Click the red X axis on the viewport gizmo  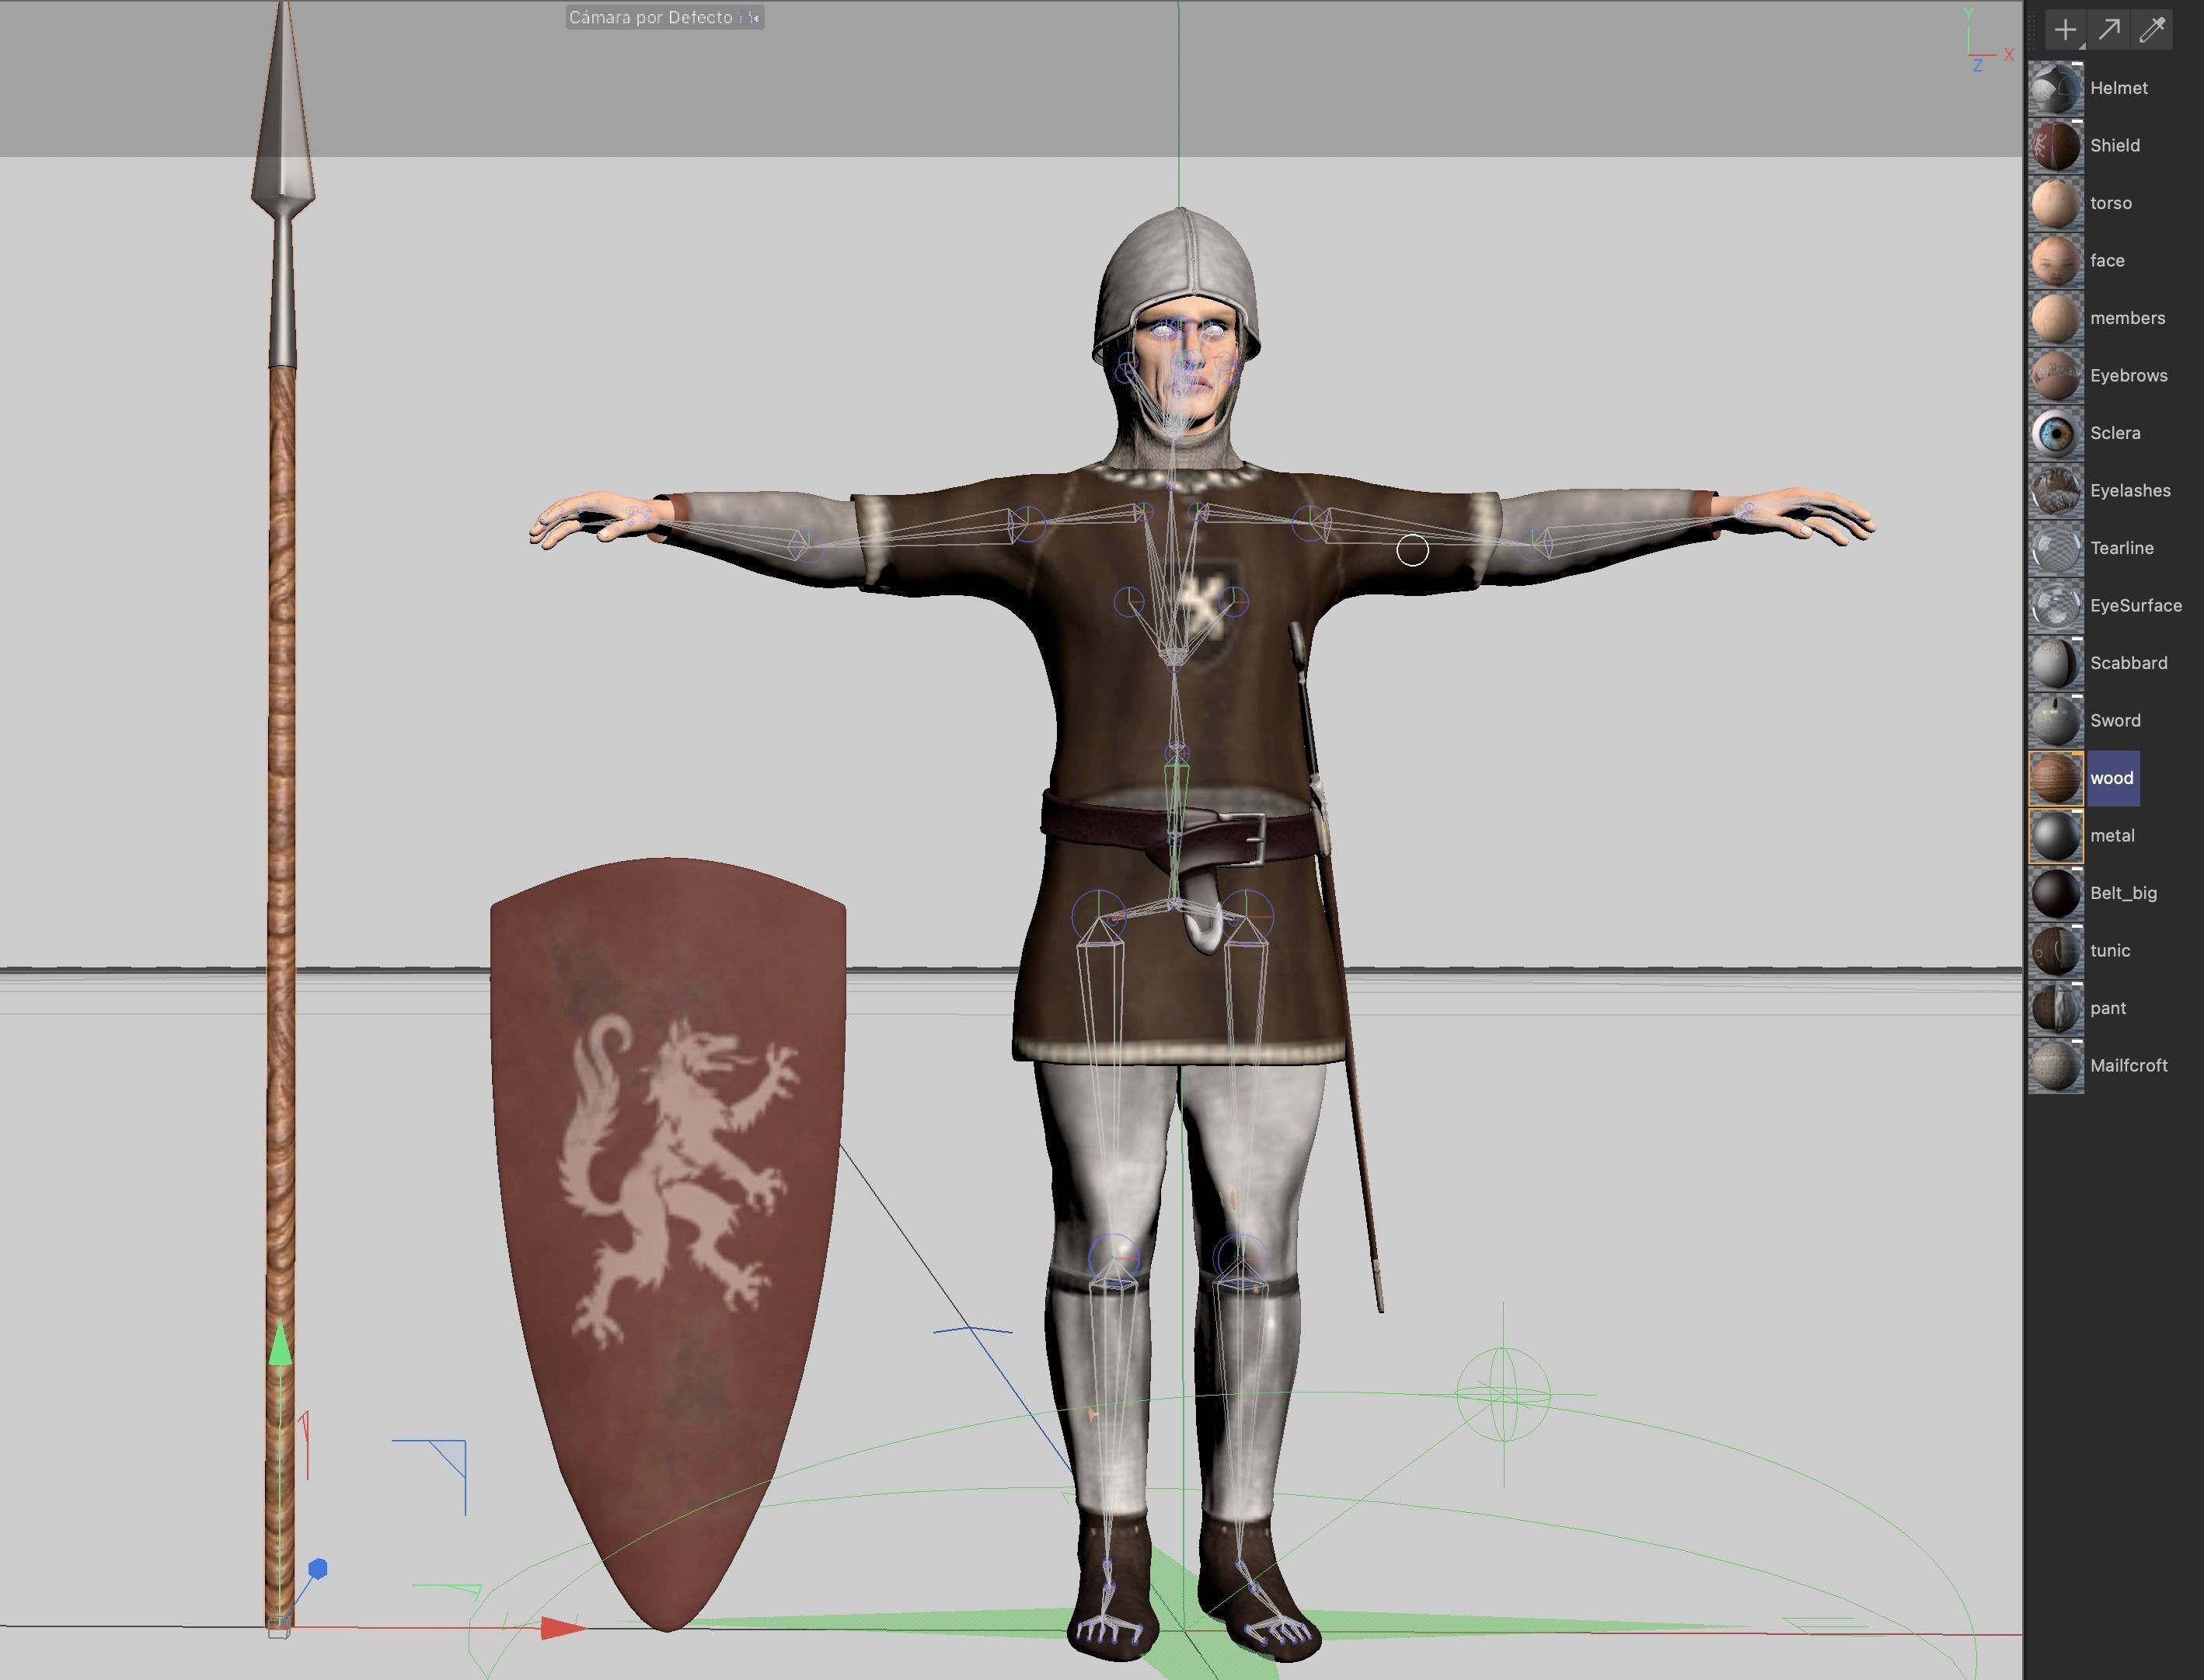pyautogui.click(x=2009, y=54)
